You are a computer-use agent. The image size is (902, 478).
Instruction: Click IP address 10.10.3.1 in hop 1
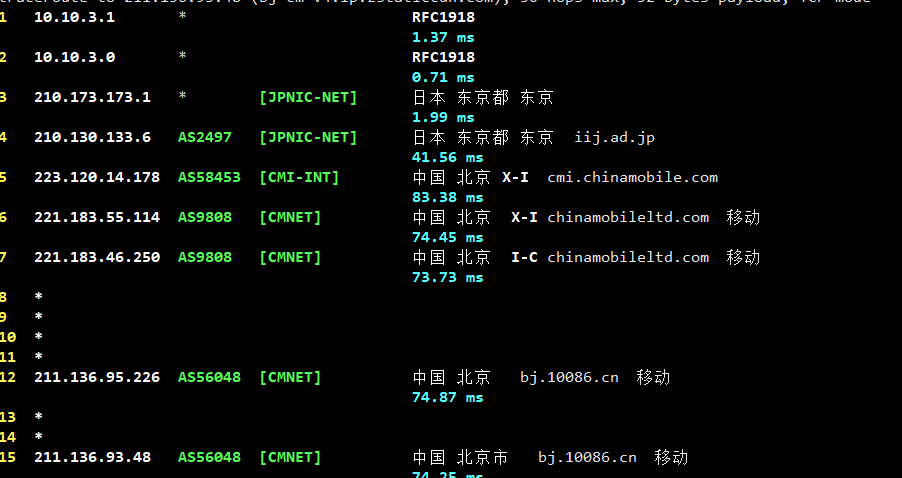[74, 17]
